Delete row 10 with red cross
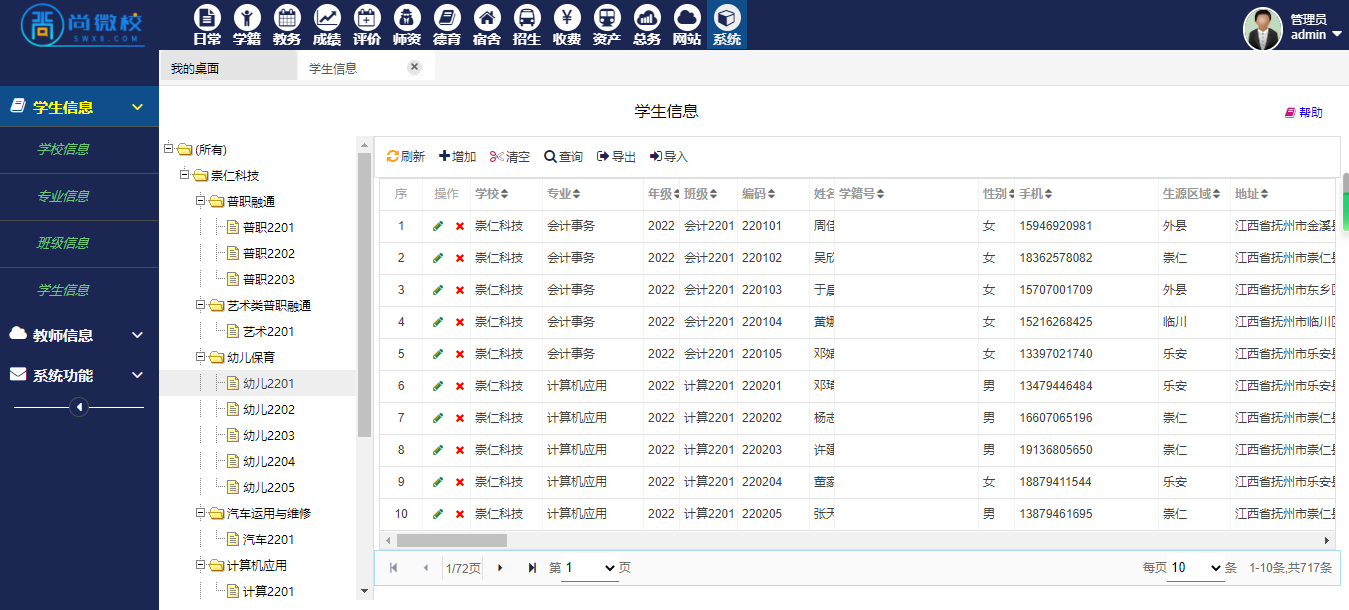 tap(460, 514)
